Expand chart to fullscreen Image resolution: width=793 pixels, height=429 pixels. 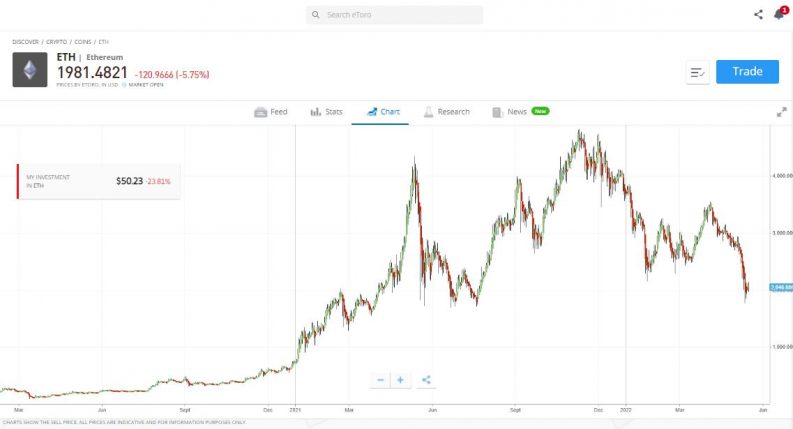(781, 112)
